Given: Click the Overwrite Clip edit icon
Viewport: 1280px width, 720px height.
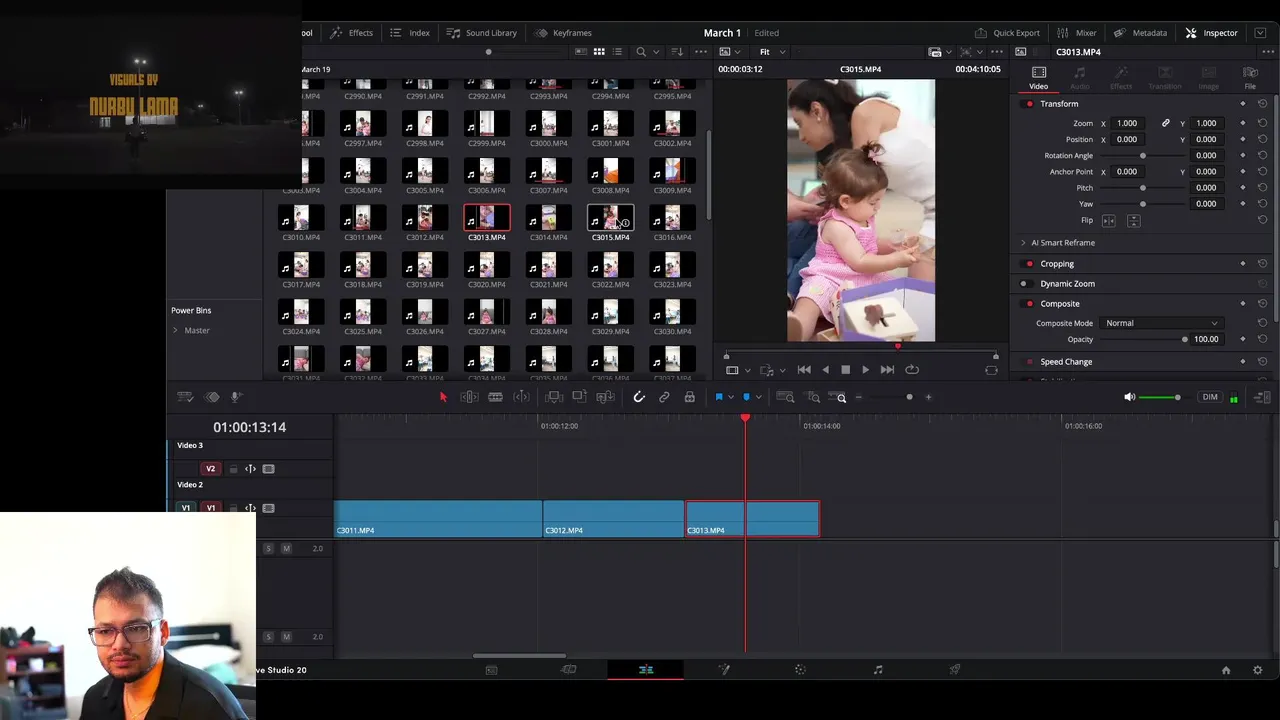Looking at the screenshot, I should [579, 397].
